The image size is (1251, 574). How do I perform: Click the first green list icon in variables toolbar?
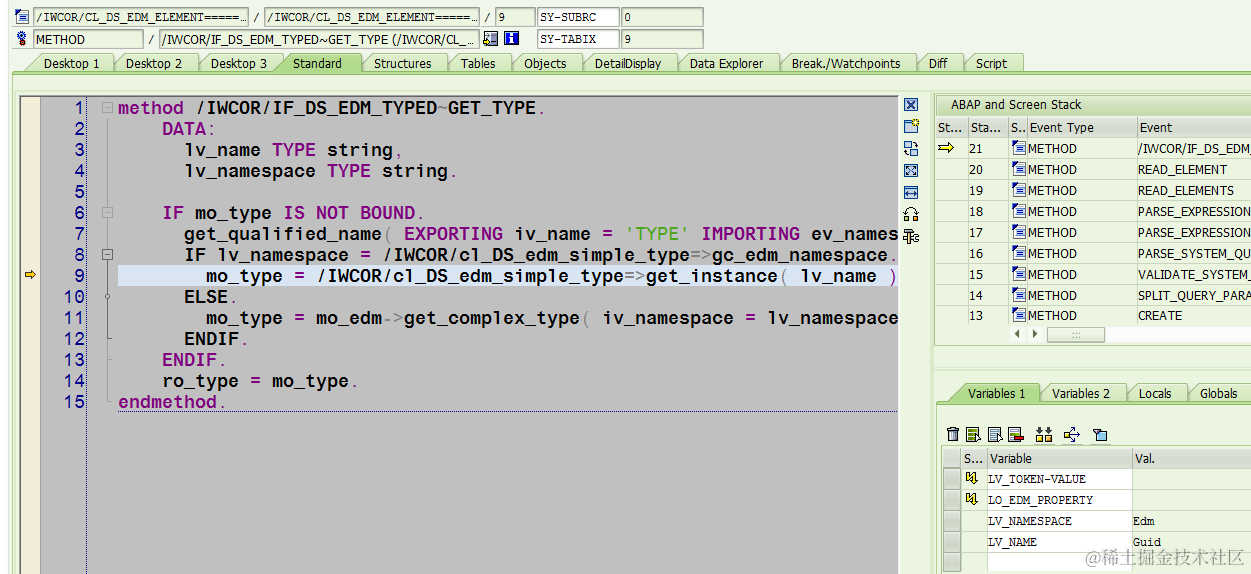click(973, 434)
